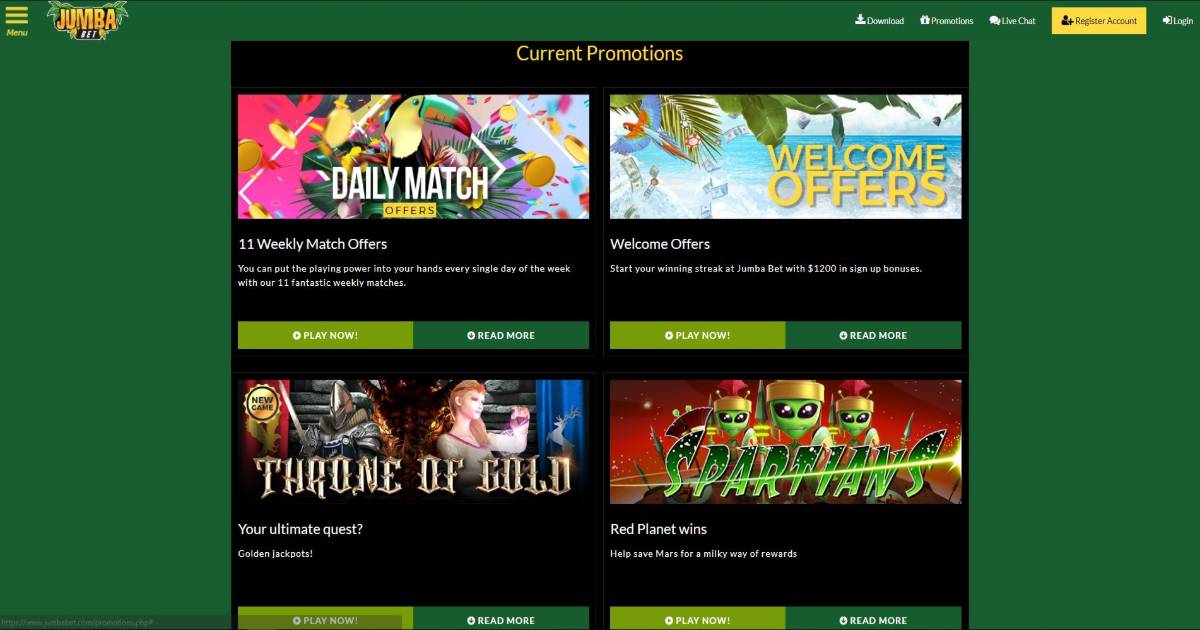Click the Register Account button
Image resolution: width=1200 pixels, height=630 pixels.
click(1099, 20)
